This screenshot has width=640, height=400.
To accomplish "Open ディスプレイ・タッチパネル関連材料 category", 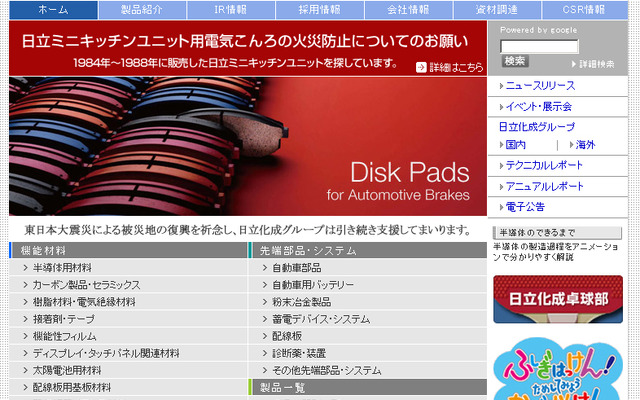I will click(x=106, y=353).
